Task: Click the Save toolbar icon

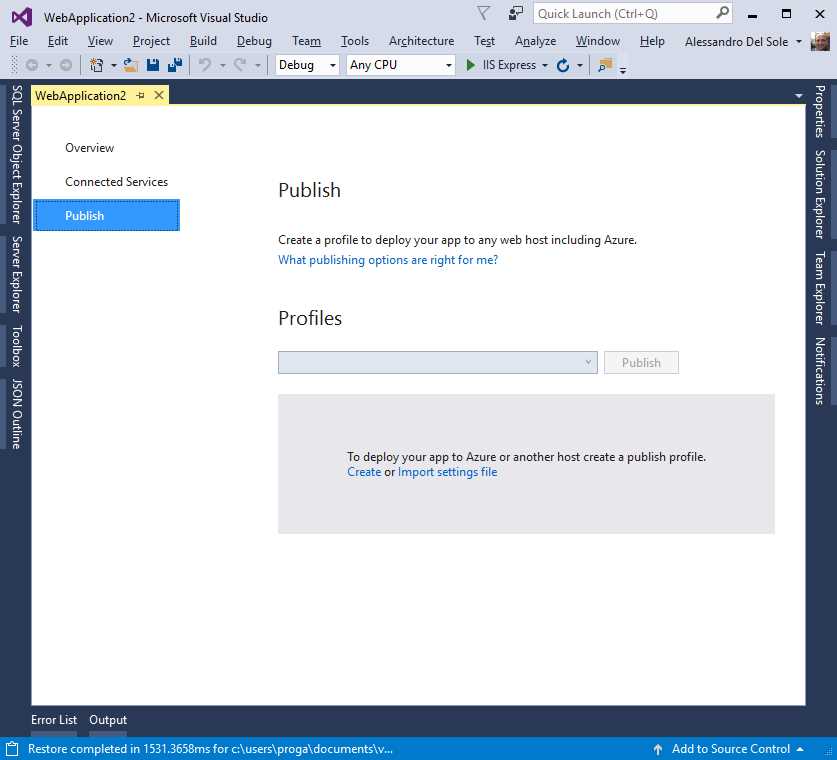Action: coord(152,64)
